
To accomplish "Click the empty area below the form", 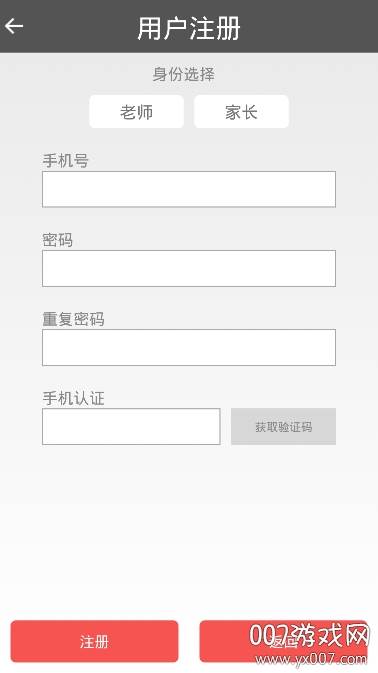I will [x=189, y=532].
